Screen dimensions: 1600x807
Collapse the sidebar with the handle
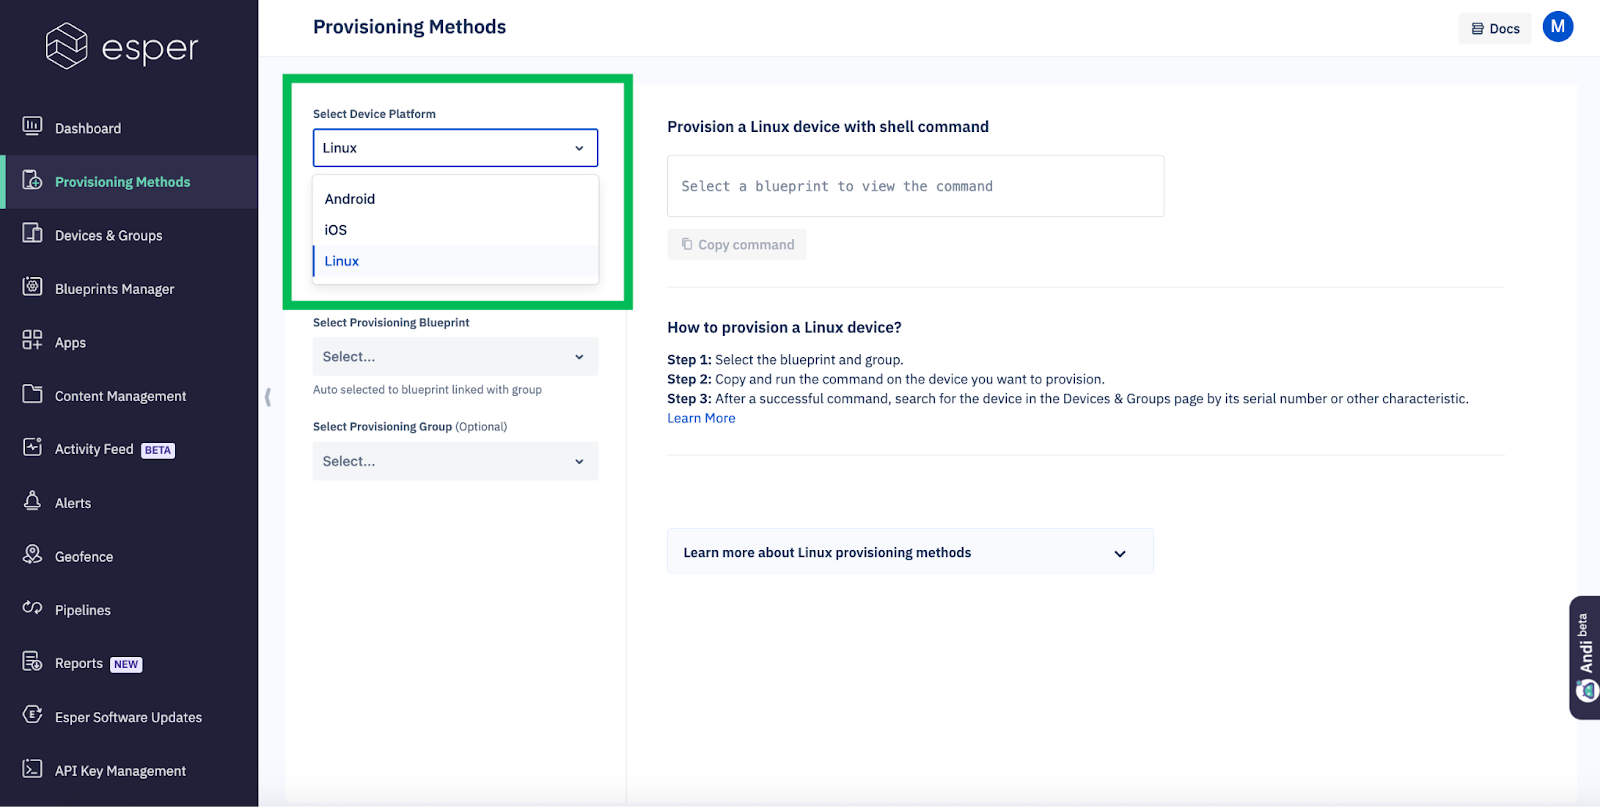point(267,397)
